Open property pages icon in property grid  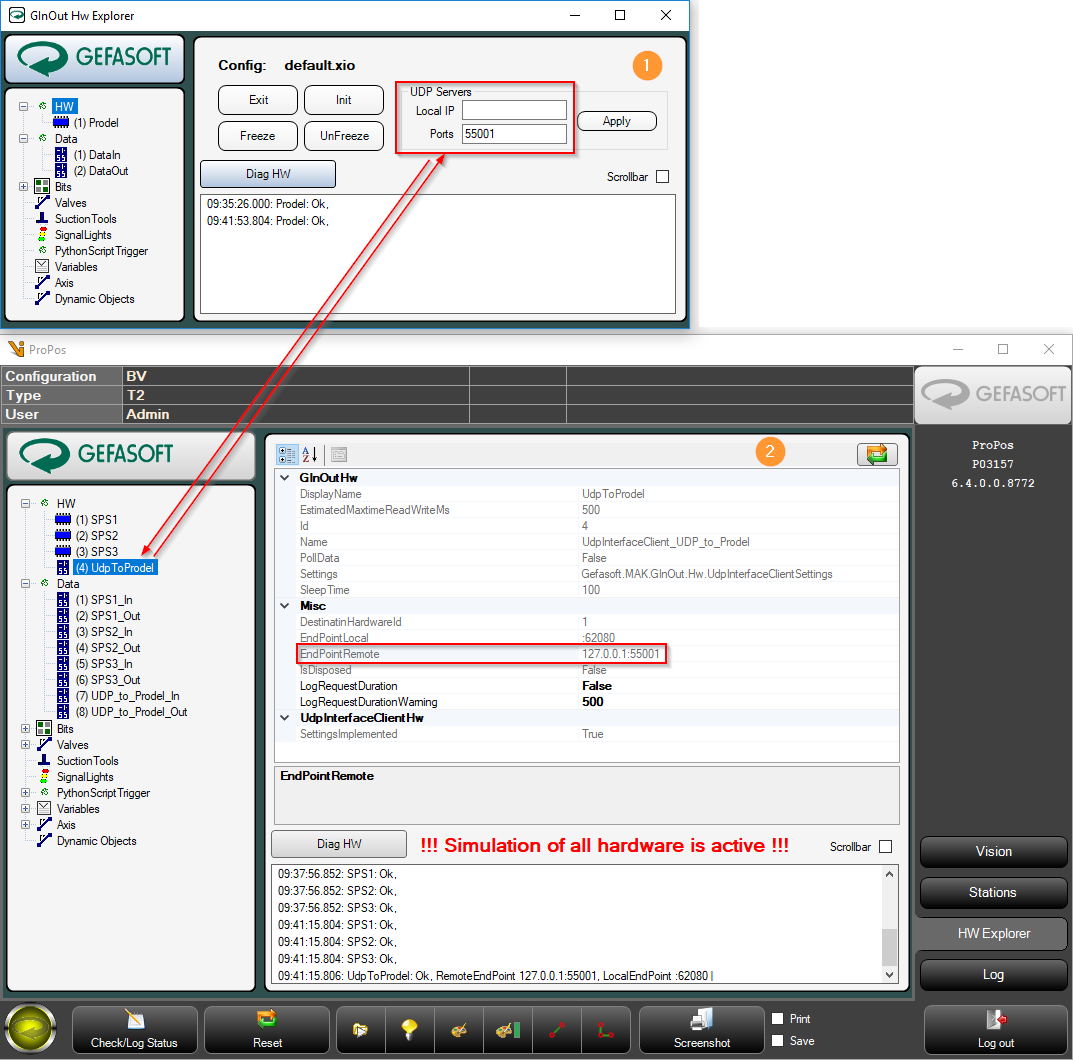(339, 454)
